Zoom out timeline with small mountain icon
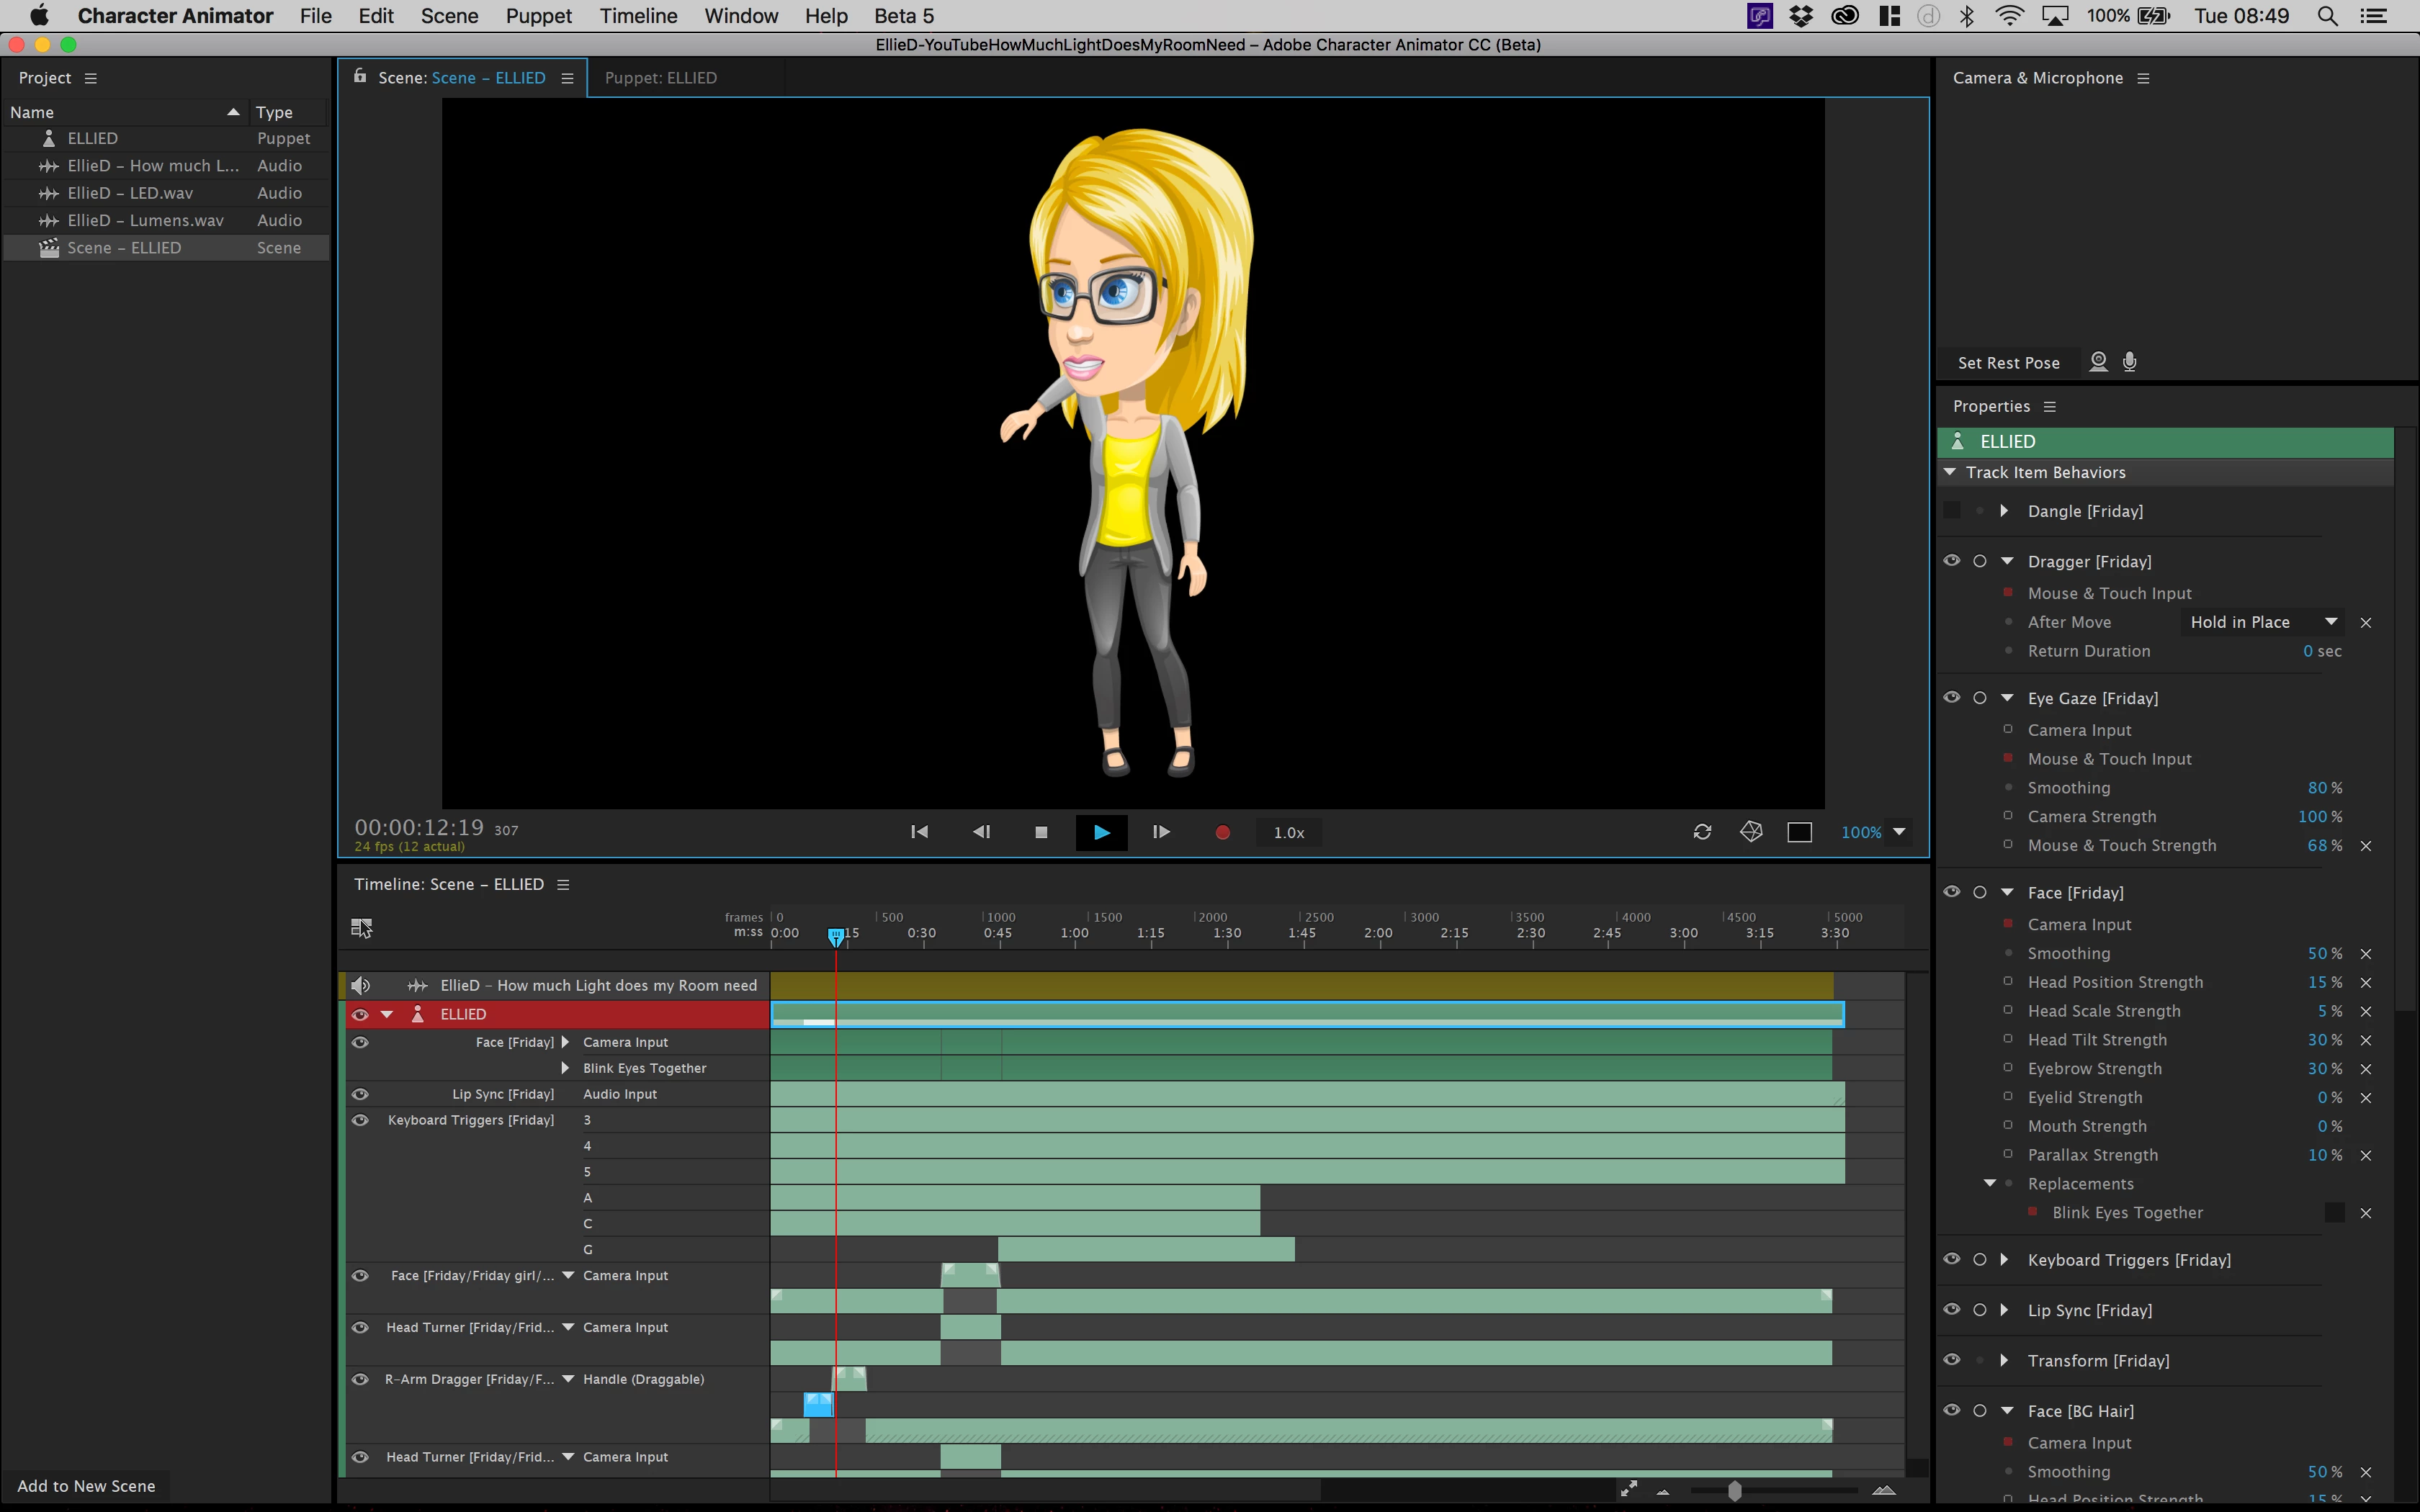Screen dimensions: 2420x1512 tap(1663, 1491)
